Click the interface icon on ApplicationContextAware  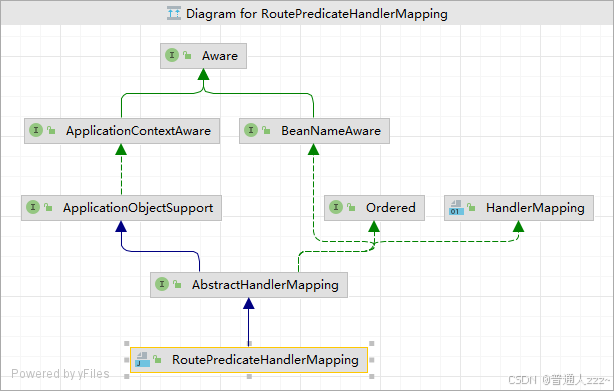coord(36,130)
